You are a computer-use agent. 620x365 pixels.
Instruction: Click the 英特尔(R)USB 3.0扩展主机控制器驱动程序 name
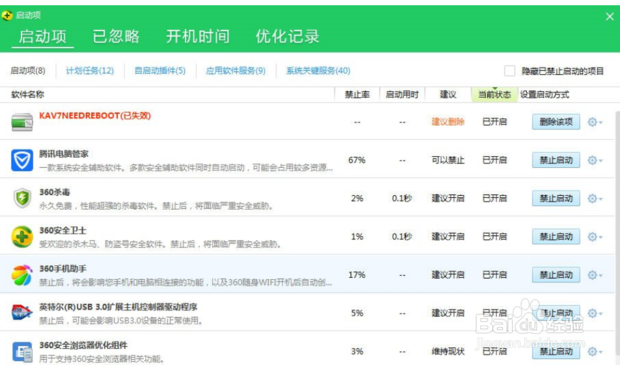coord(118,307)
